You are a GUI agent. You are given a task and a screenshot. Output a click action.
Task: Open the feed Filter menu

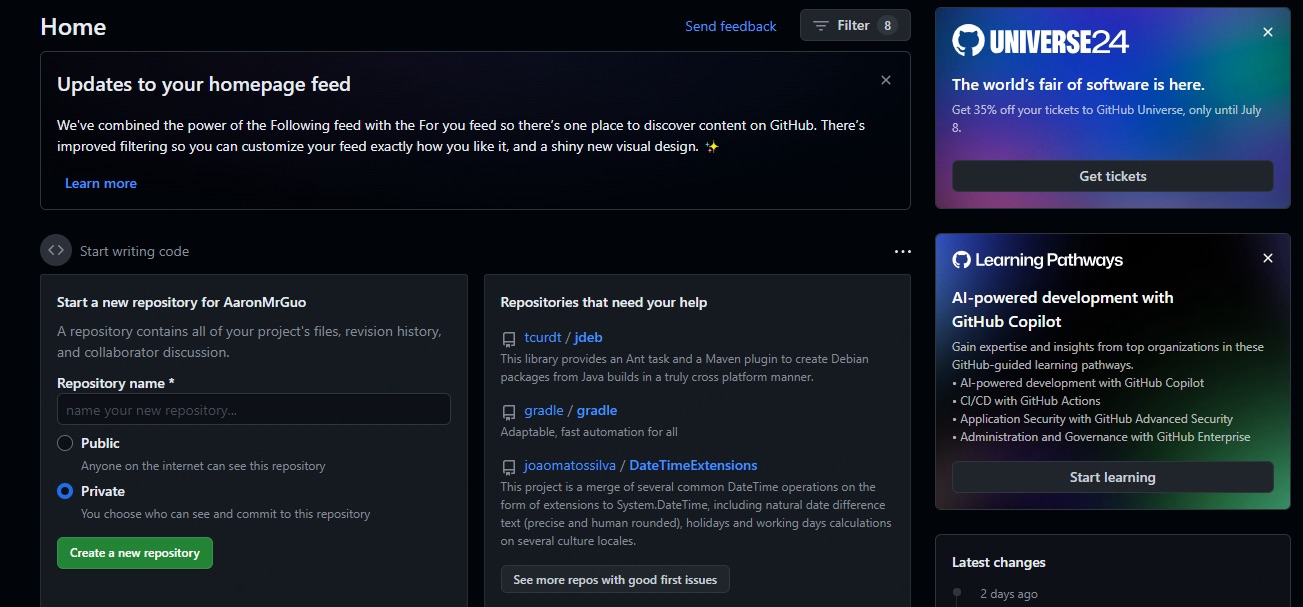click(x=855, y=25)
